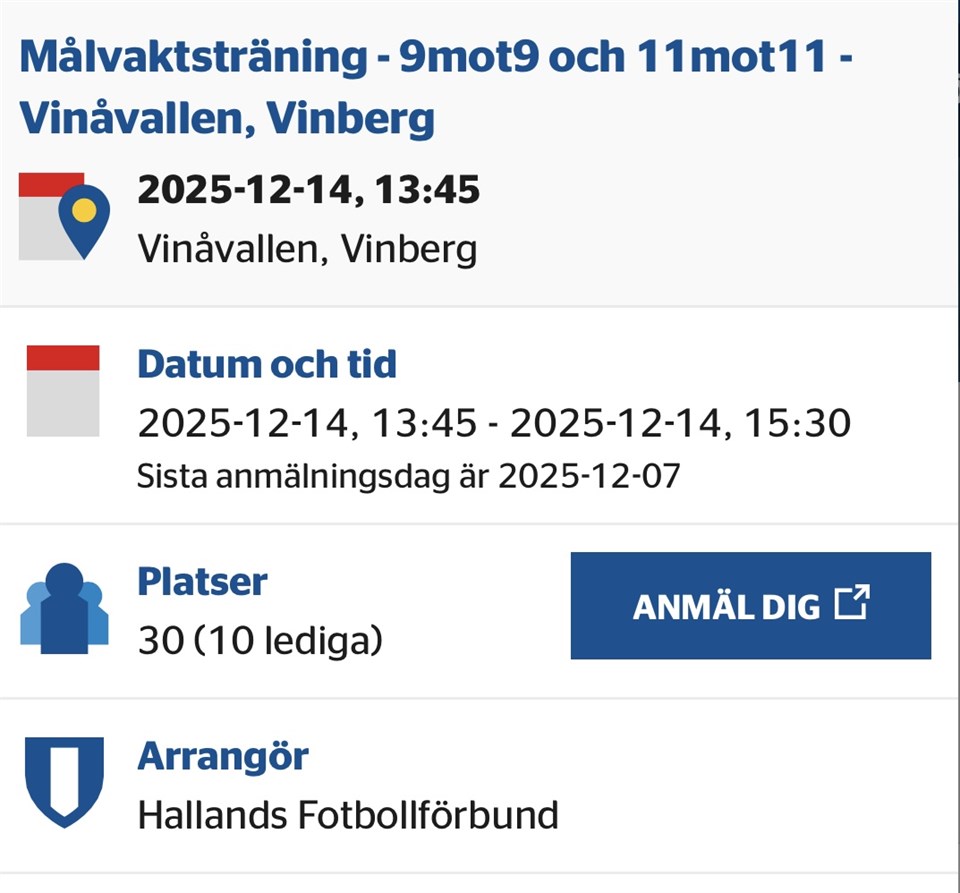The width and height of the screenshot is (960, 893).
Task: Click the 'Sista anmälningsdag är 2025-12-07' note
Action: point(408,476)
